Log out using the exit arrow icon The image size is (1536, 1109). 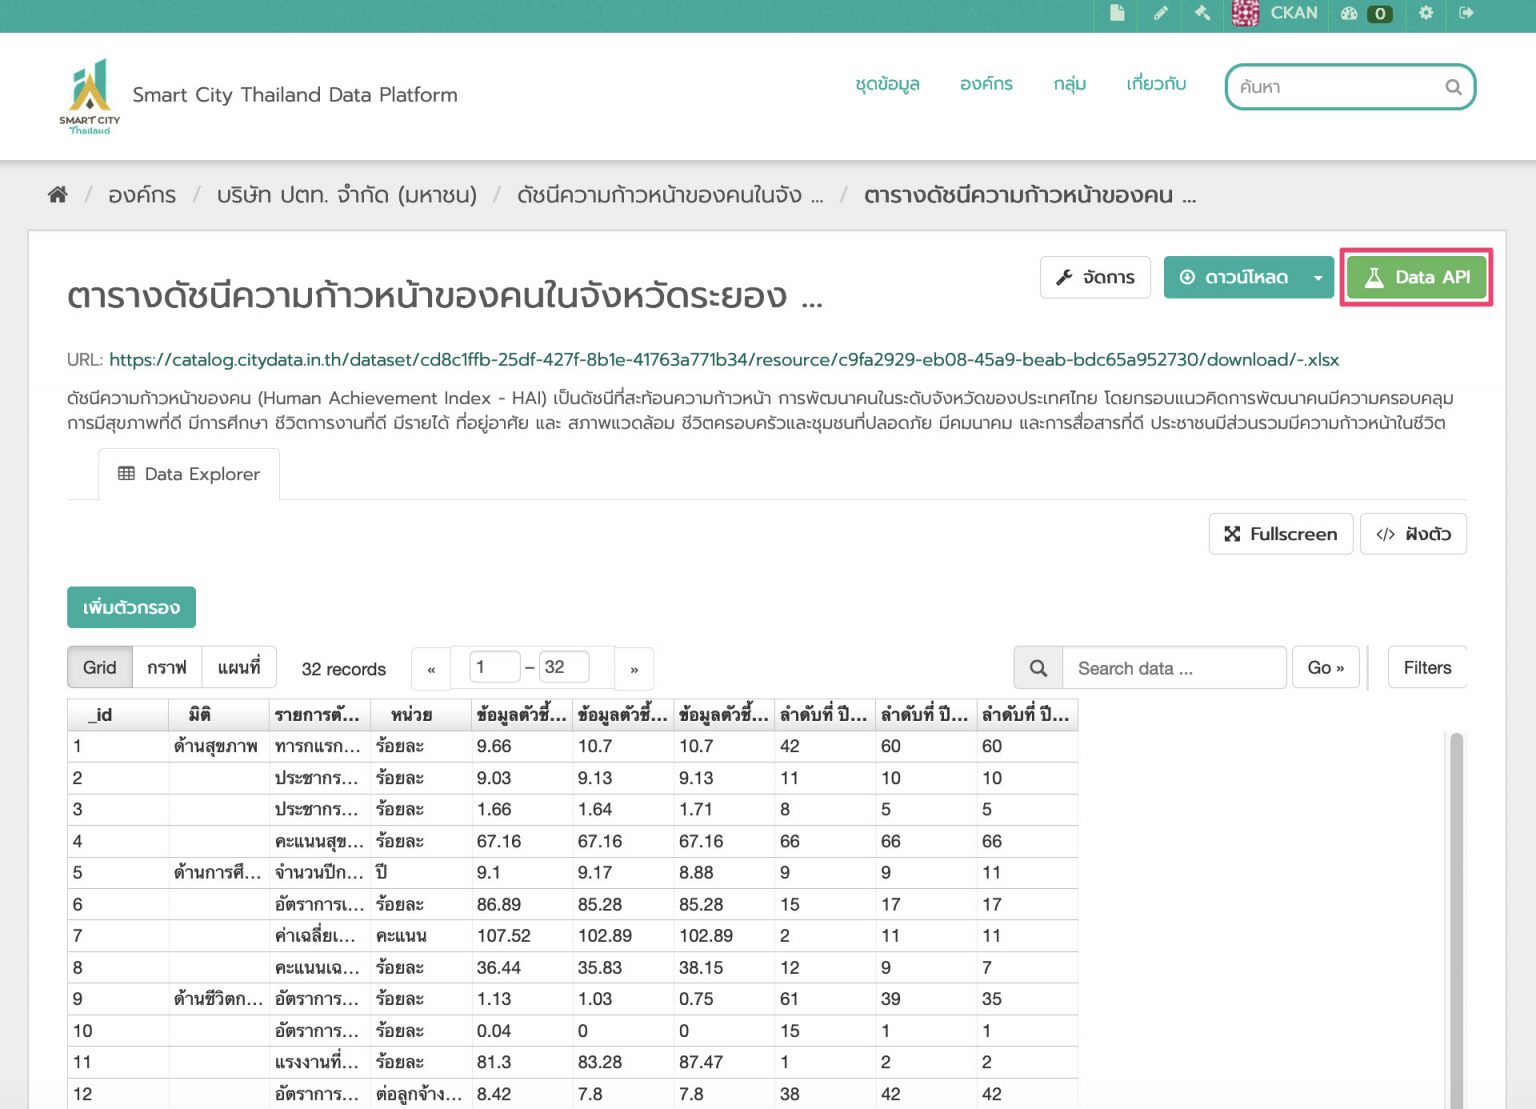1466,13
